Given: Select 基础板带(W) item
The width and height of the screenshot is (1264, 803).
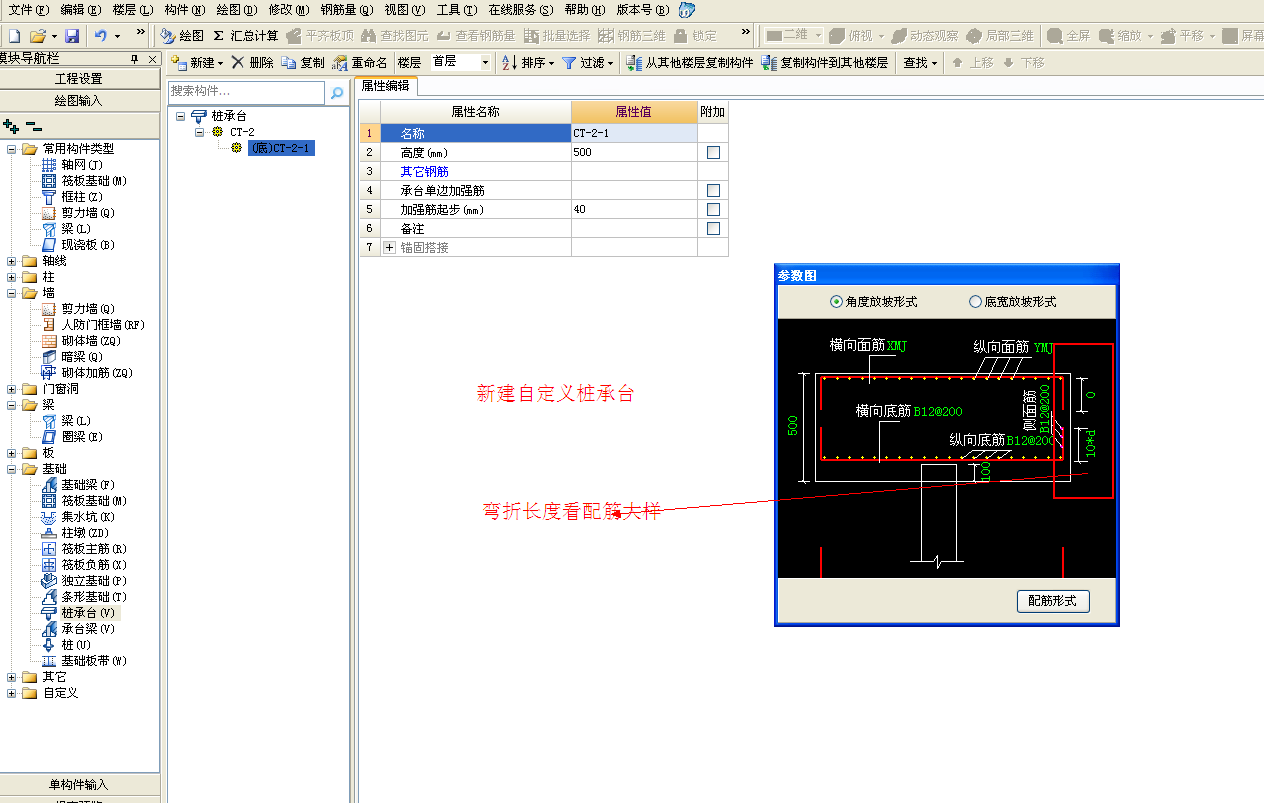Looking at the screenshot, I should pyautogui.click(x=85, y=661).
